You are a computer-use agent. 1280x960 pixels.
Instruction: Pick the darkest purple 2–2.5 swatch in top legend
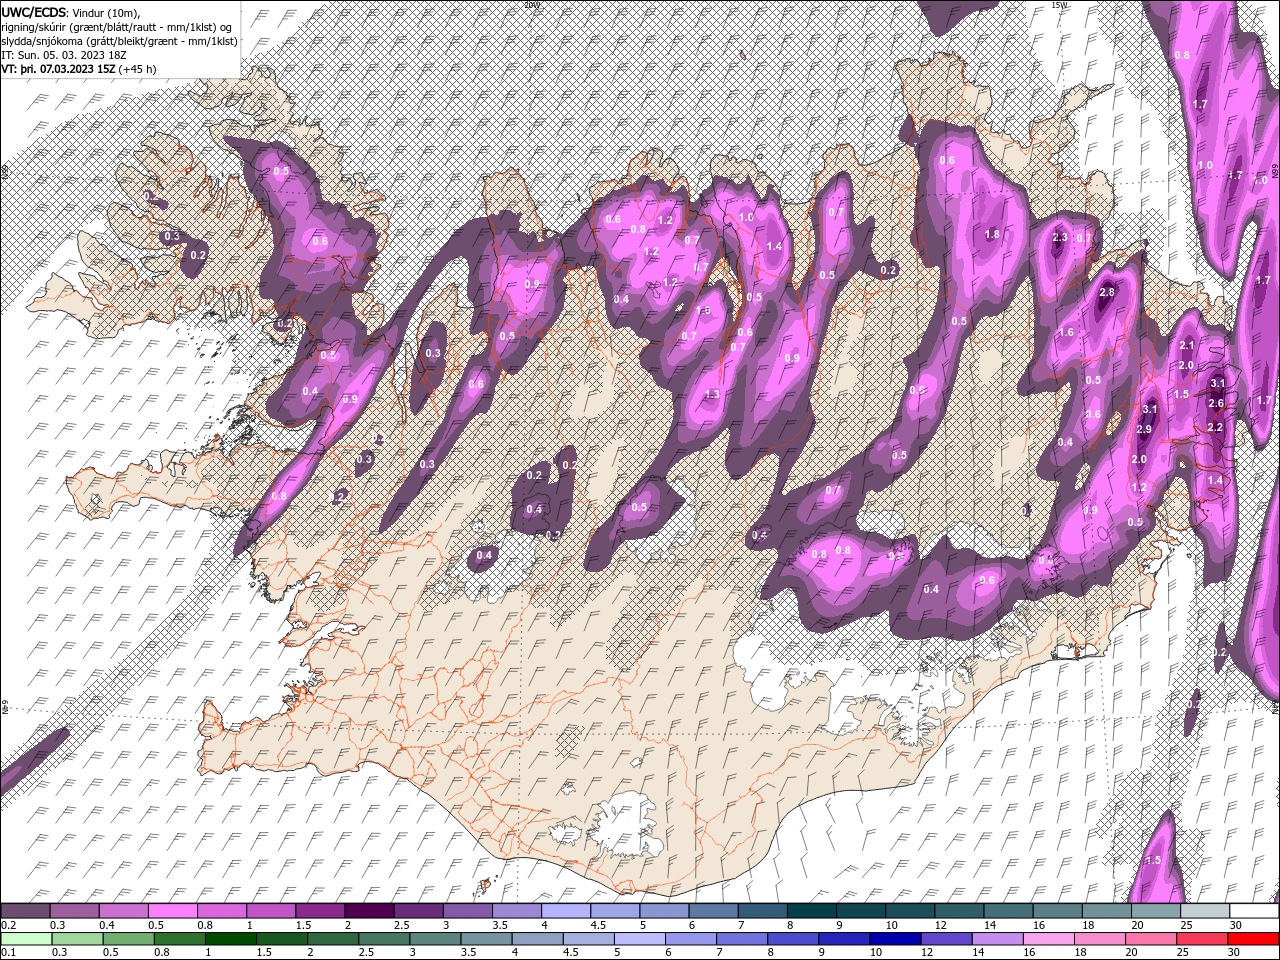(368, 911)
